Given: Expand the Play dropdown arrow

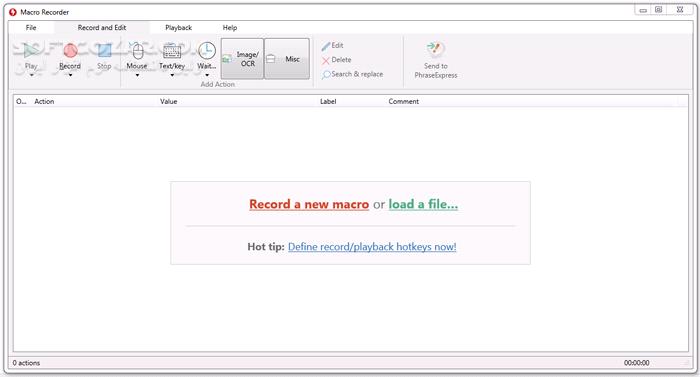Looking at the screenshot, I should [x=31, y=75].
